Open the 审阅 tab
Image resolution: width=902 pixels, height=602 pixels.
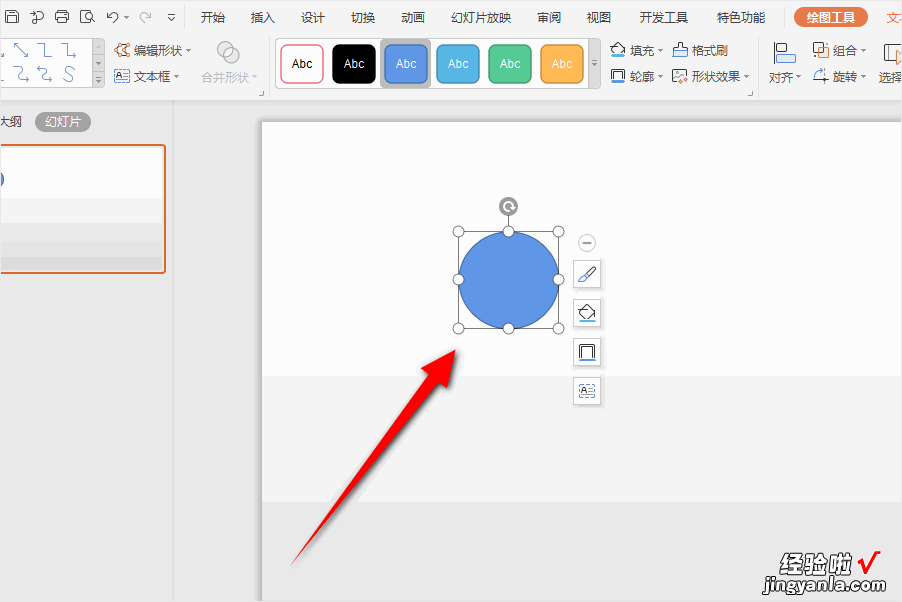click(x=549, y=18)
